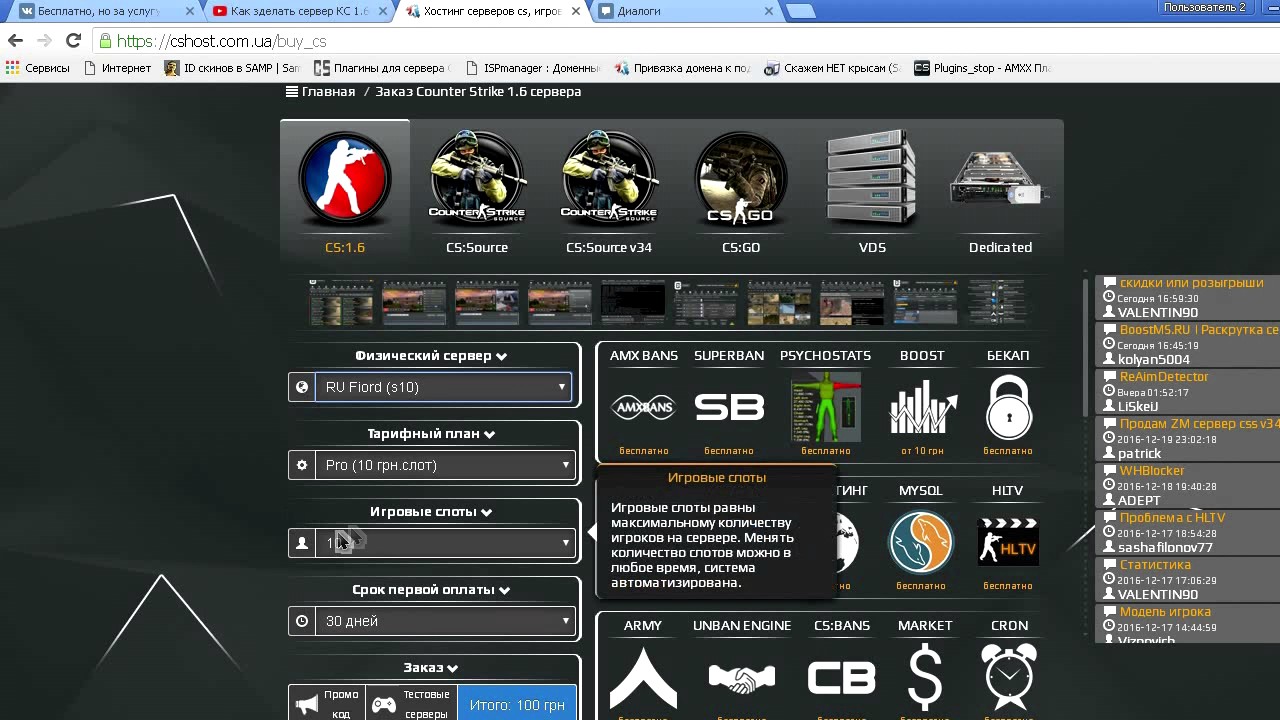The width and height of the screenshot is (1280, 720).
Task: Open forum topic скидки или розыгрыши
Action: pyautogui.click(x=1191, y=283)
